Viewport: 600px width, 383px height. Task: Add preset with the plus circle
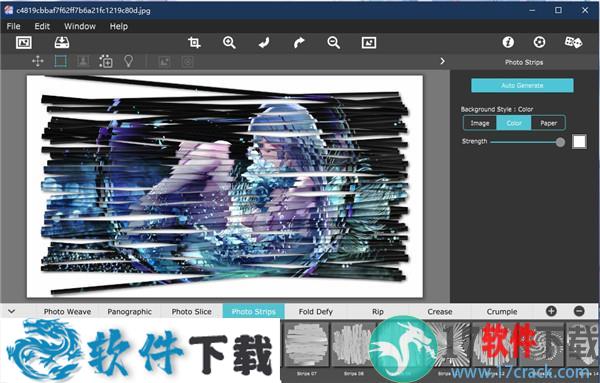551,311
